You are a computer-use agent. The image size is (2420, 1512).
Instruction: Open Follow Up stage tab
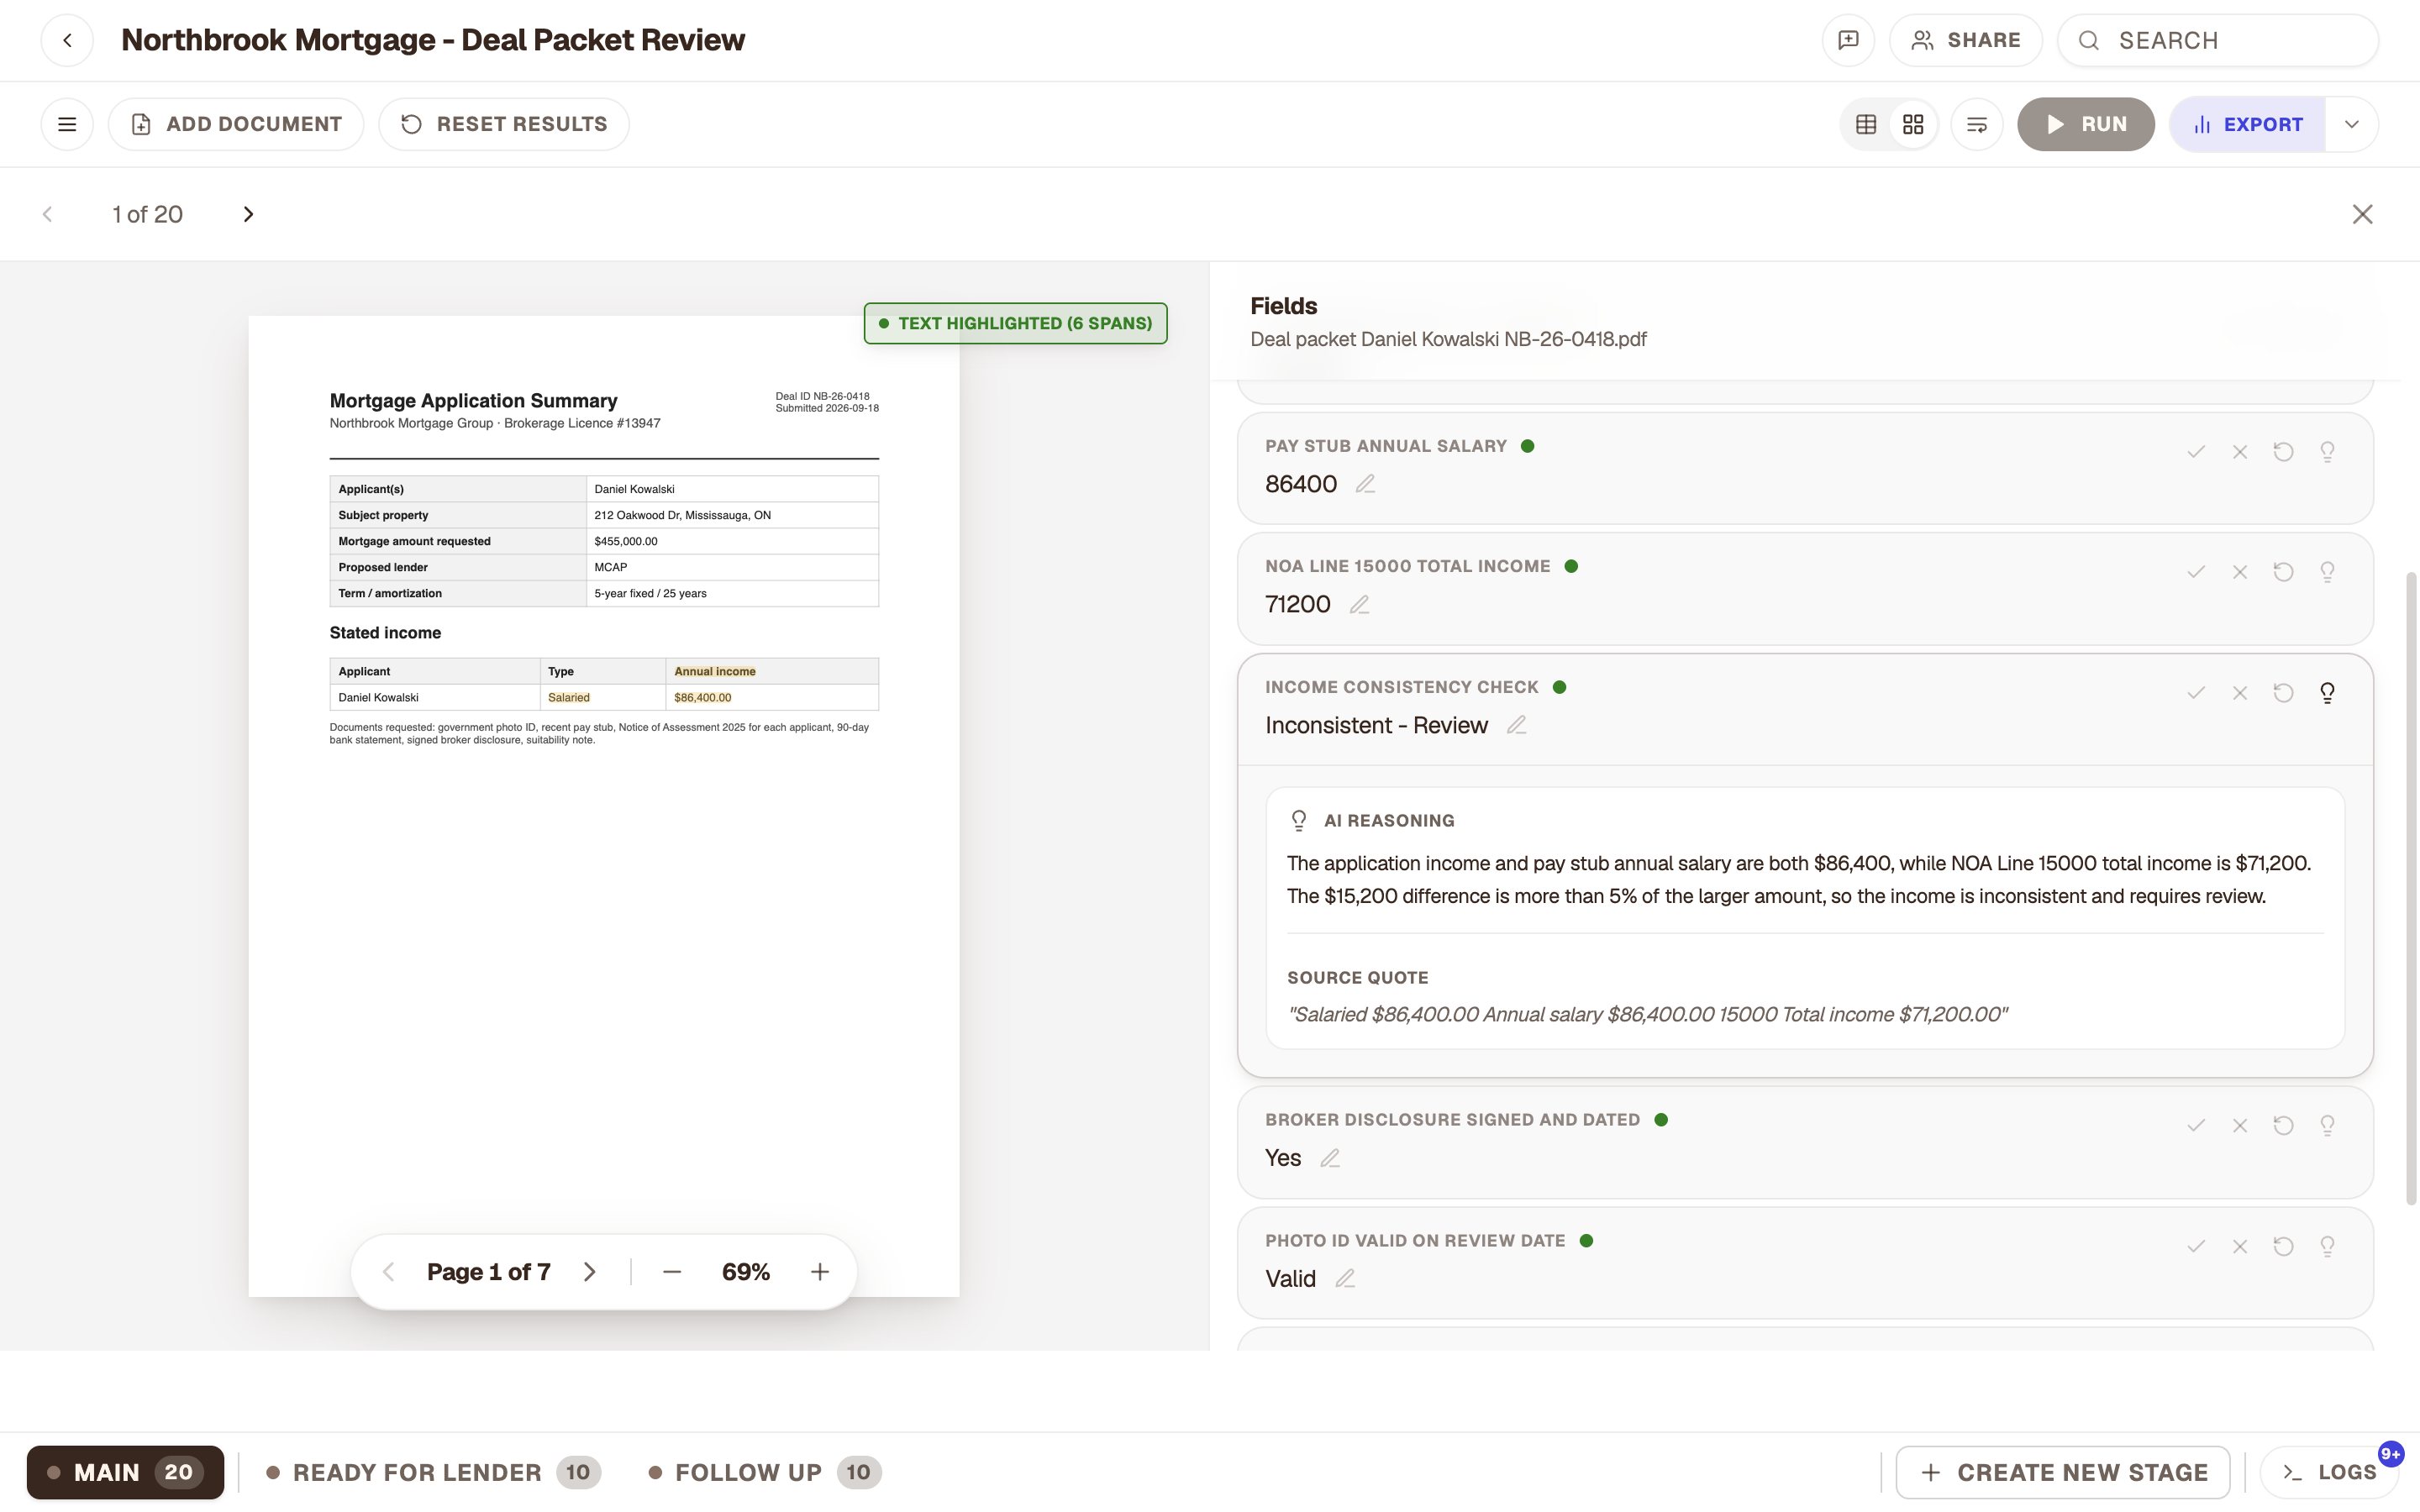[x=765, y=1472]
